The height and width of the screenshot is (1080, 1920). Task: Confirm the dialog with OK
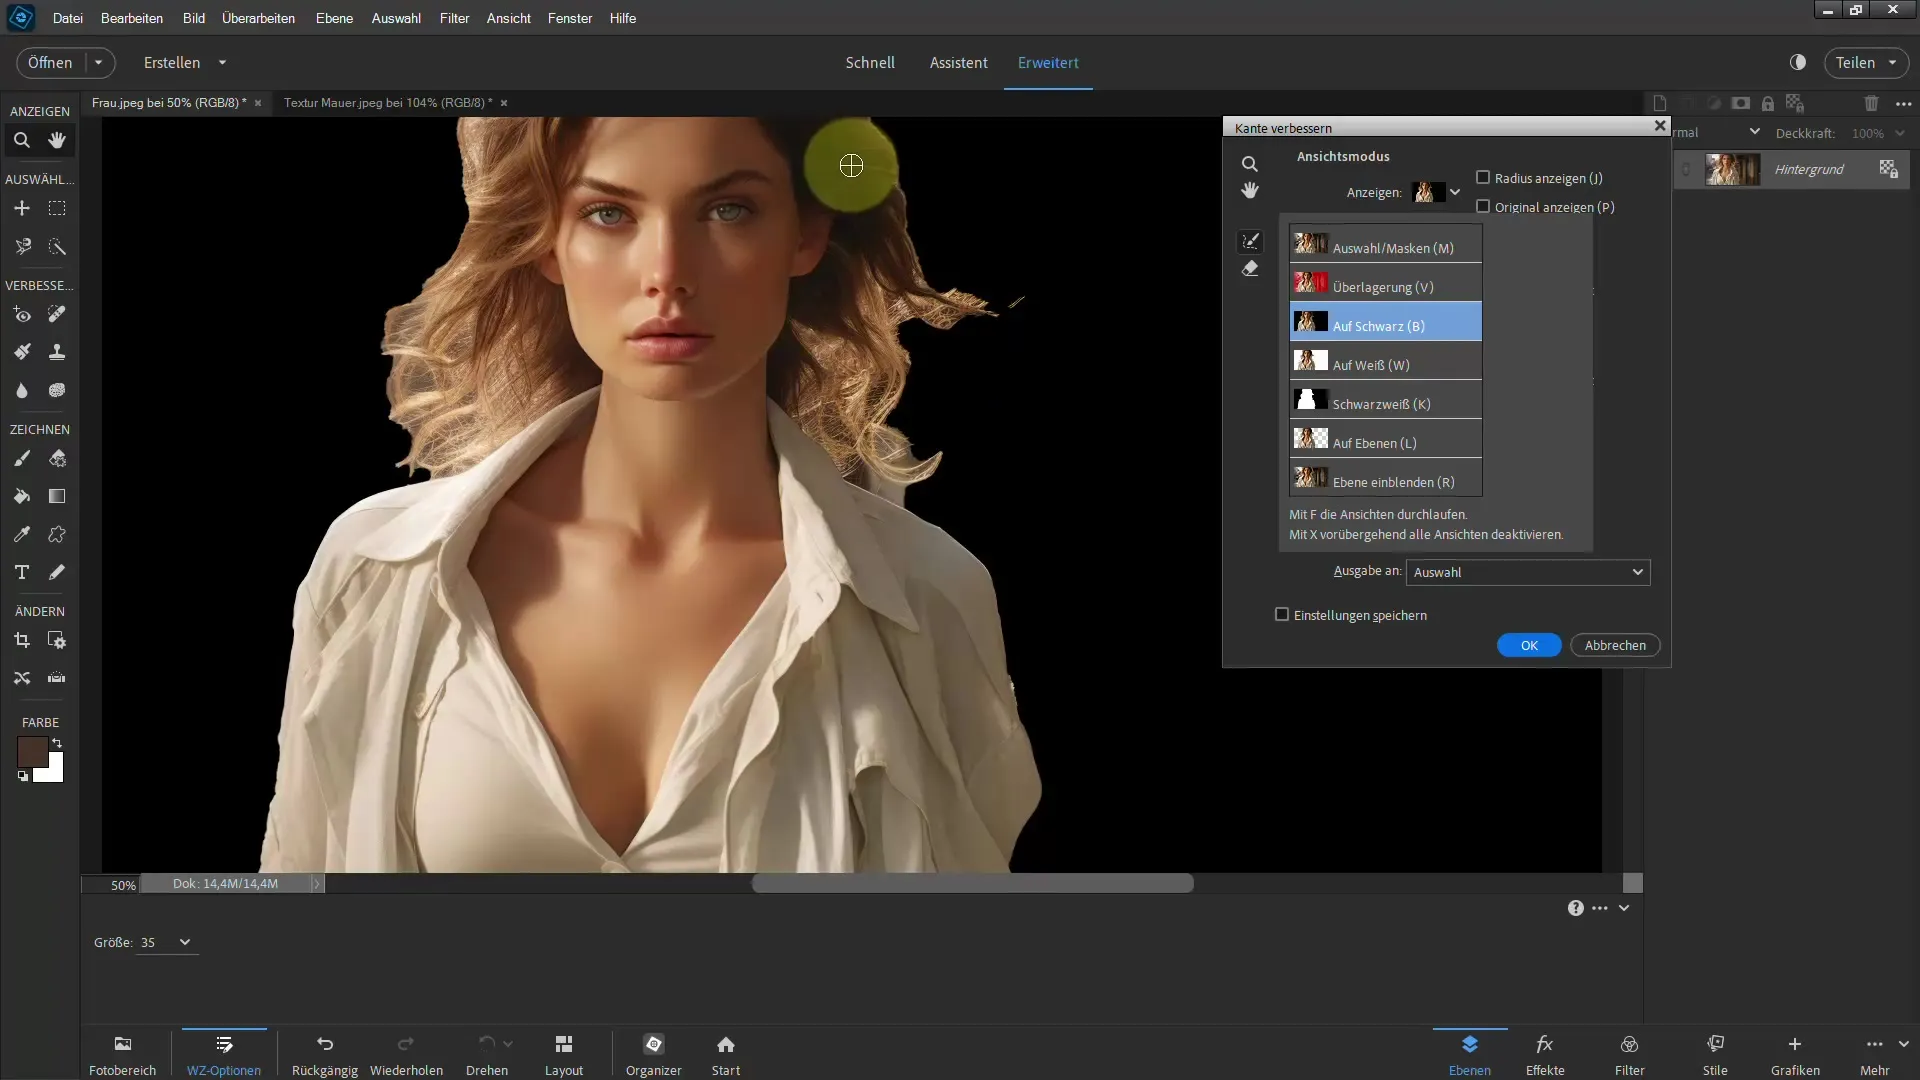[x=1528, y=646]
